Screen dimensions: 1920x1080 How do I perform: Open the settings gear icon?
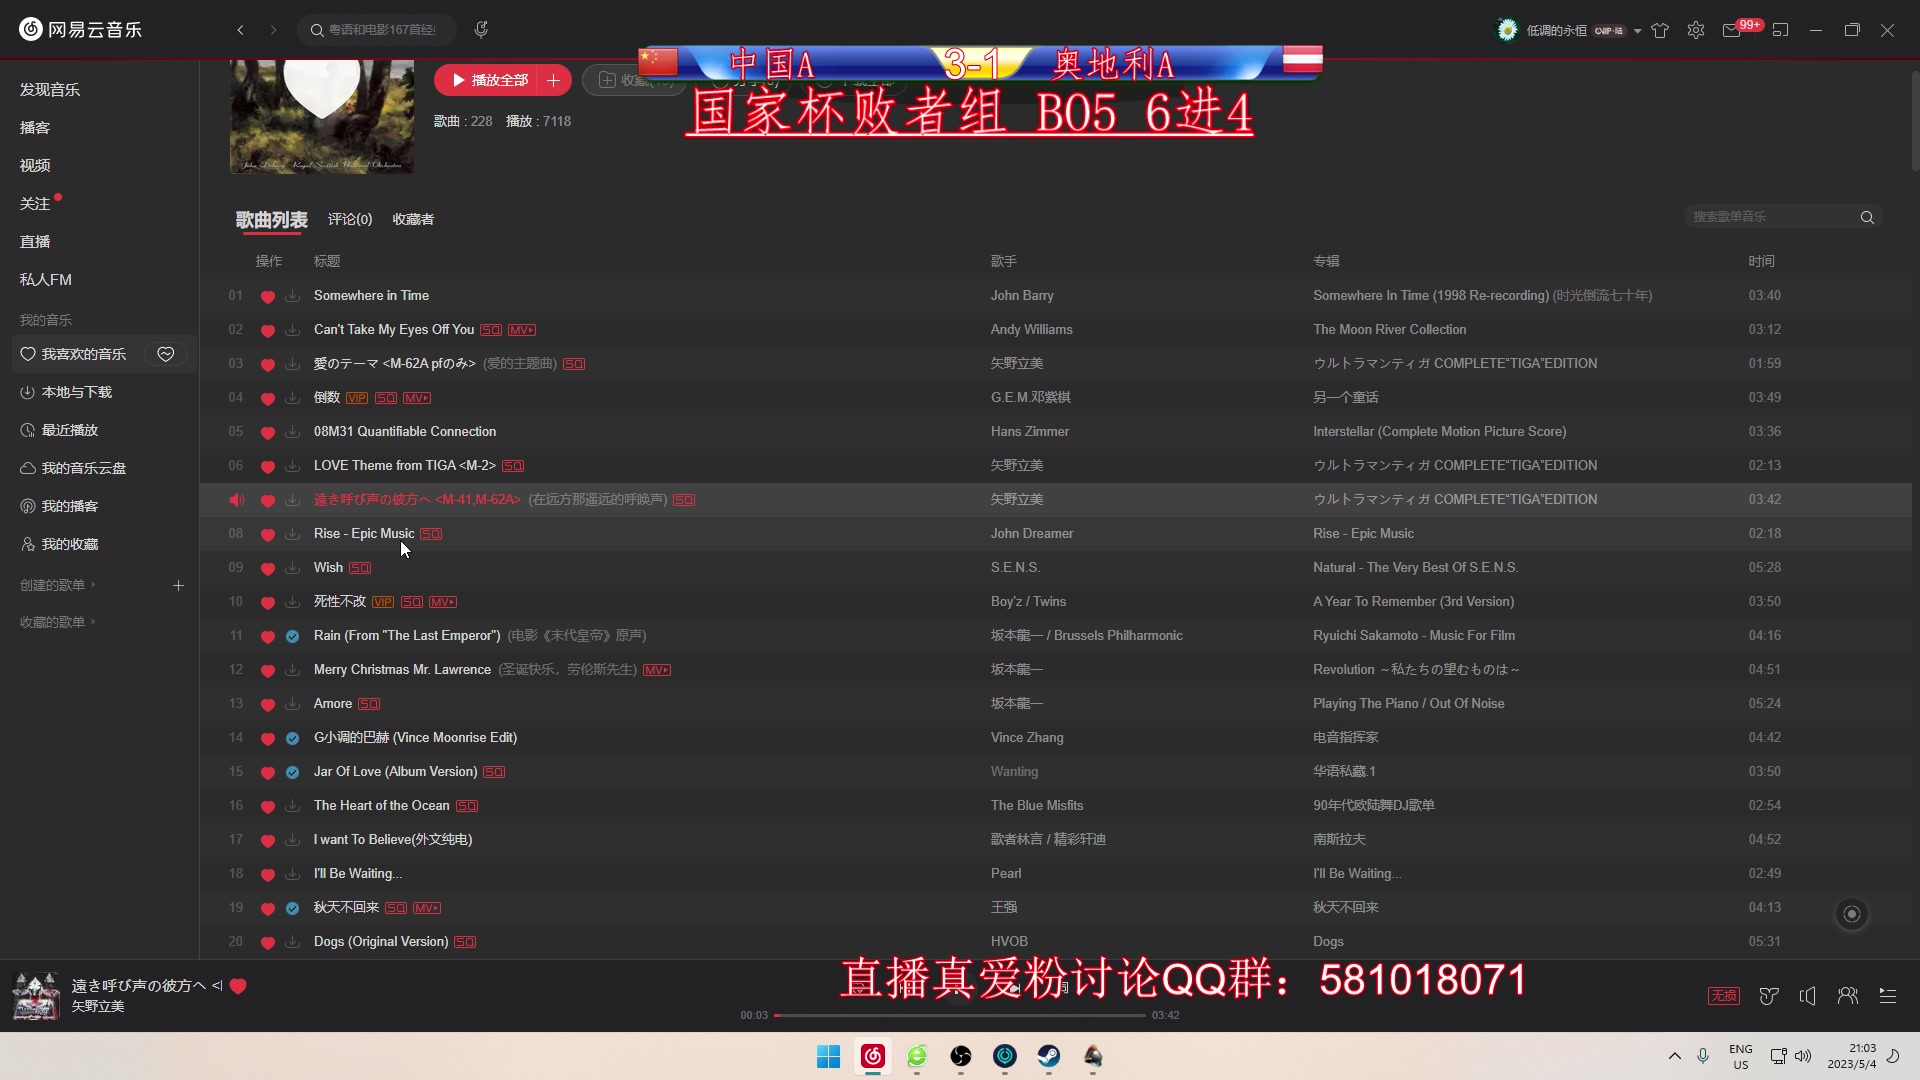click(1696, 30)
